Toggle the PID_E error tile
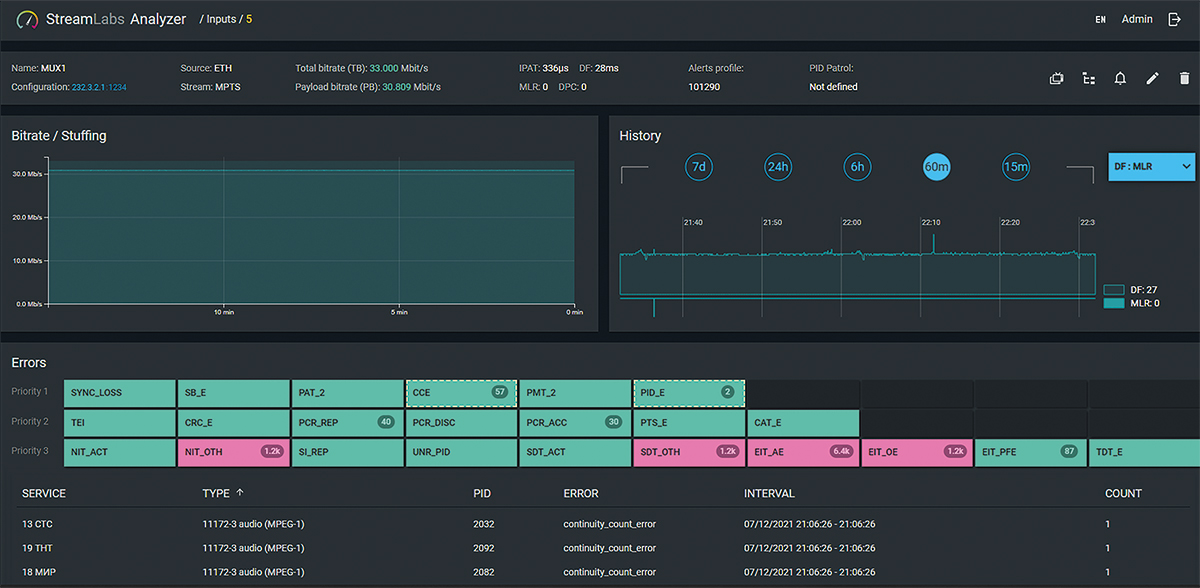 point(689,393)
